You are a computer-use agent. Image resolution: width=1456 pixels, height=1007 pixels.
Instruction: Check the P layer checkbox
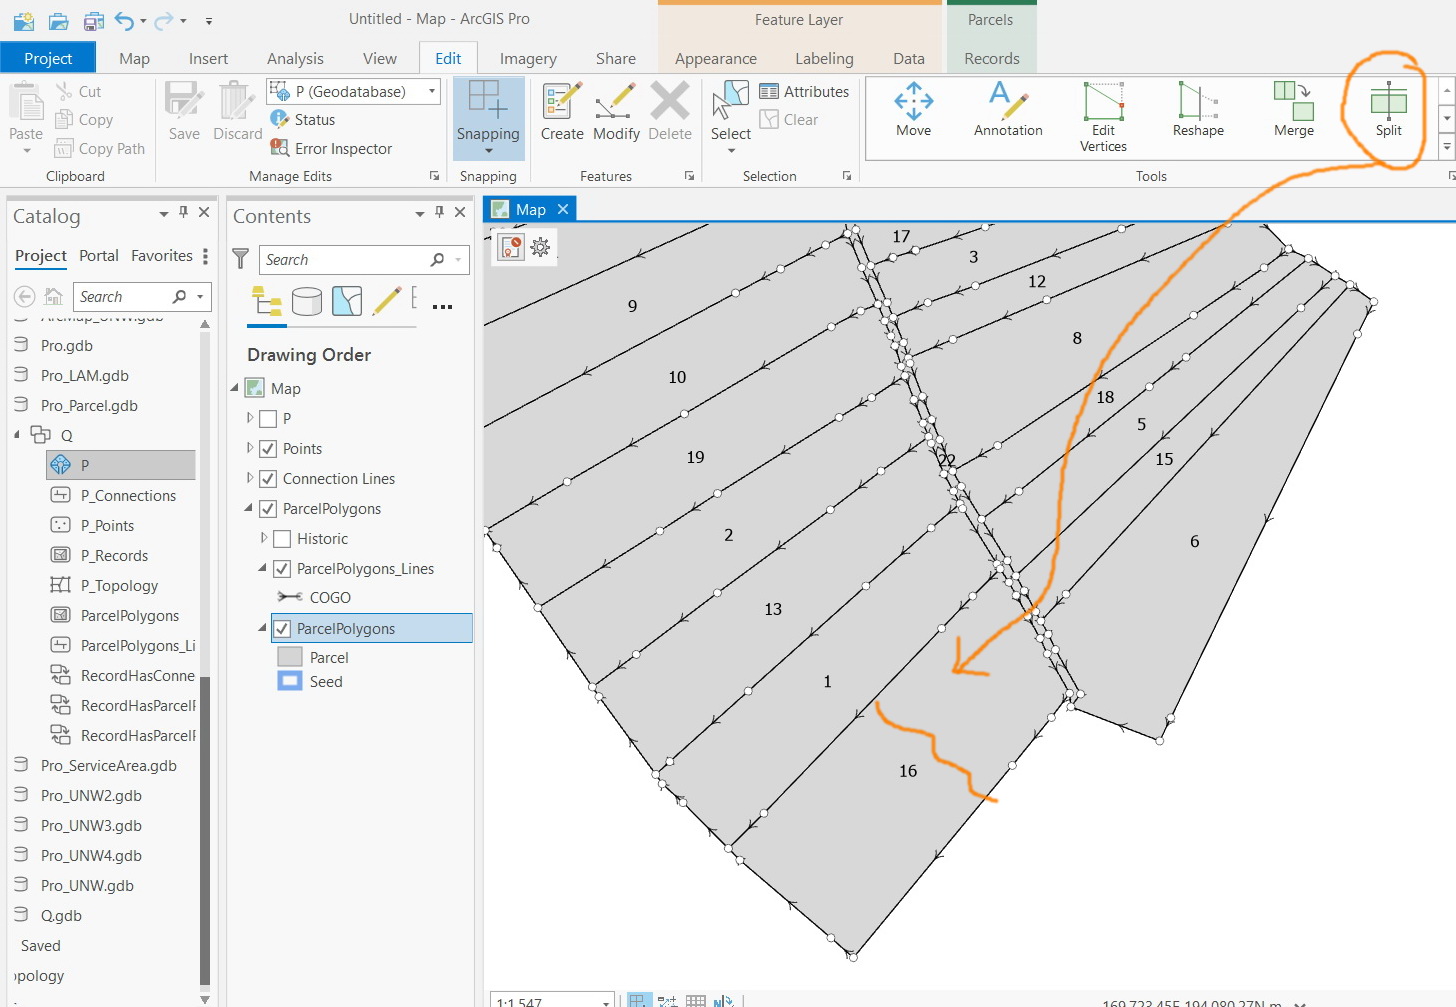click(268, 418)
